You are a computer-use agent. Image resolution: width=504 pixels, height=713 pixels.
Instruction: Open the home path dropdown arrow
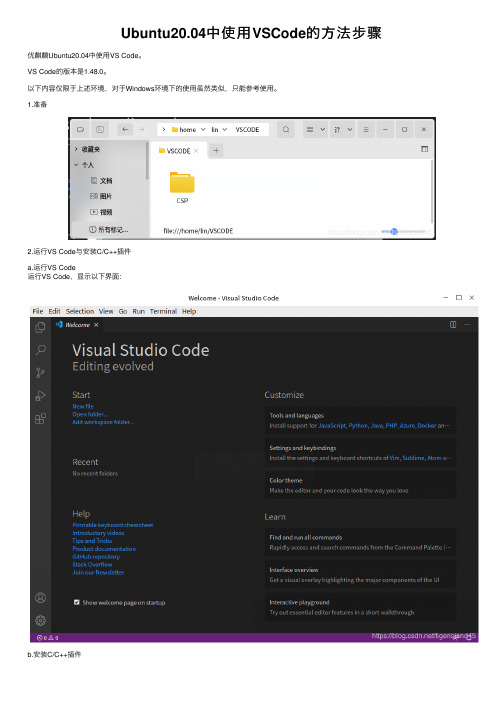[203, 130]
